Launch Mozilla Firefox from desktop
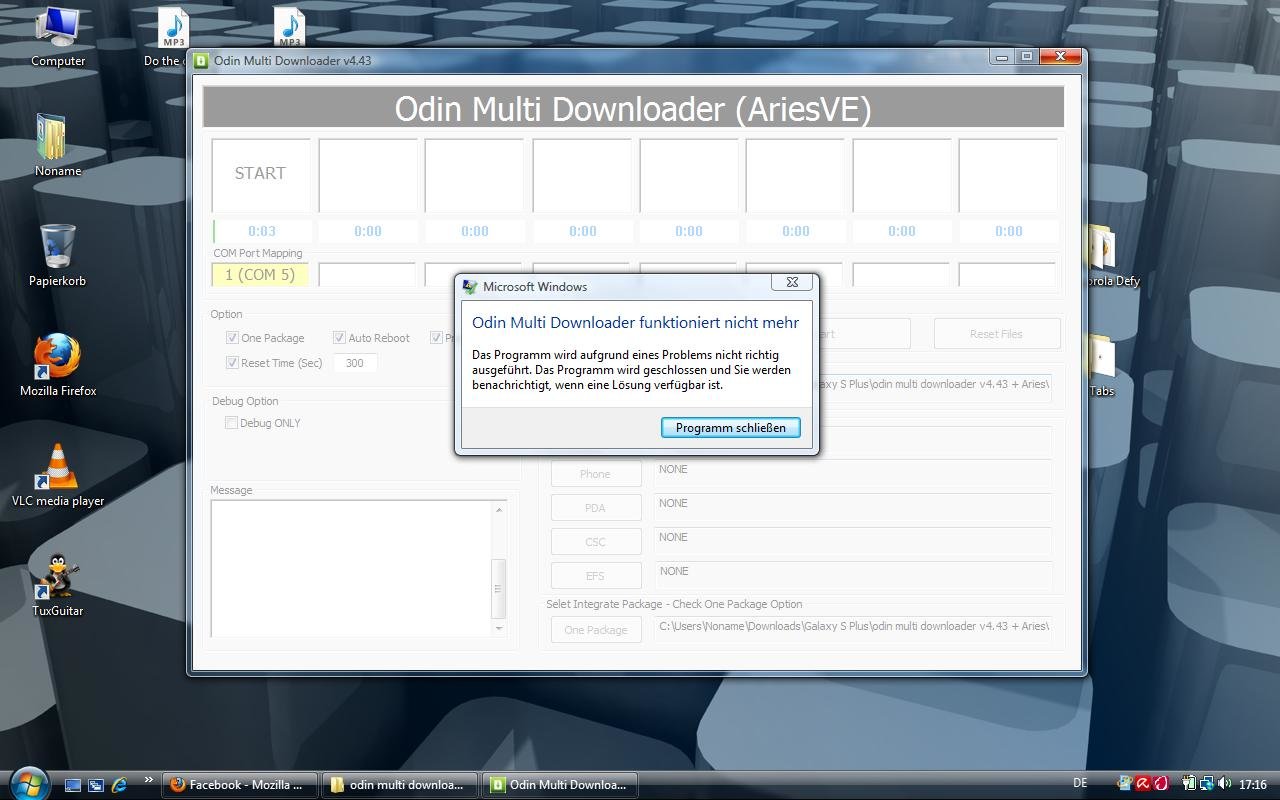 tap(58, 365)
